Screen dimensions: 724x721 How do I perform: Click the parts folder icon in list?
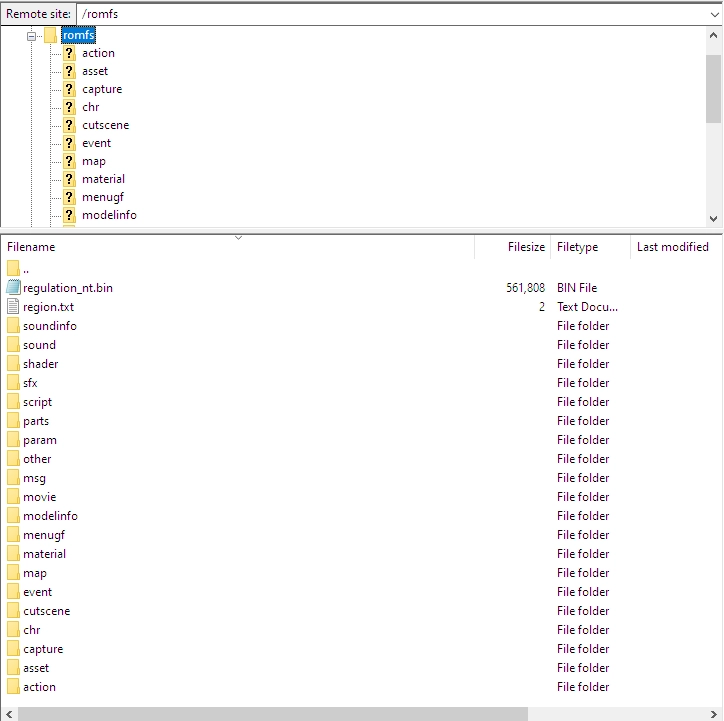(x=13, y=421)
